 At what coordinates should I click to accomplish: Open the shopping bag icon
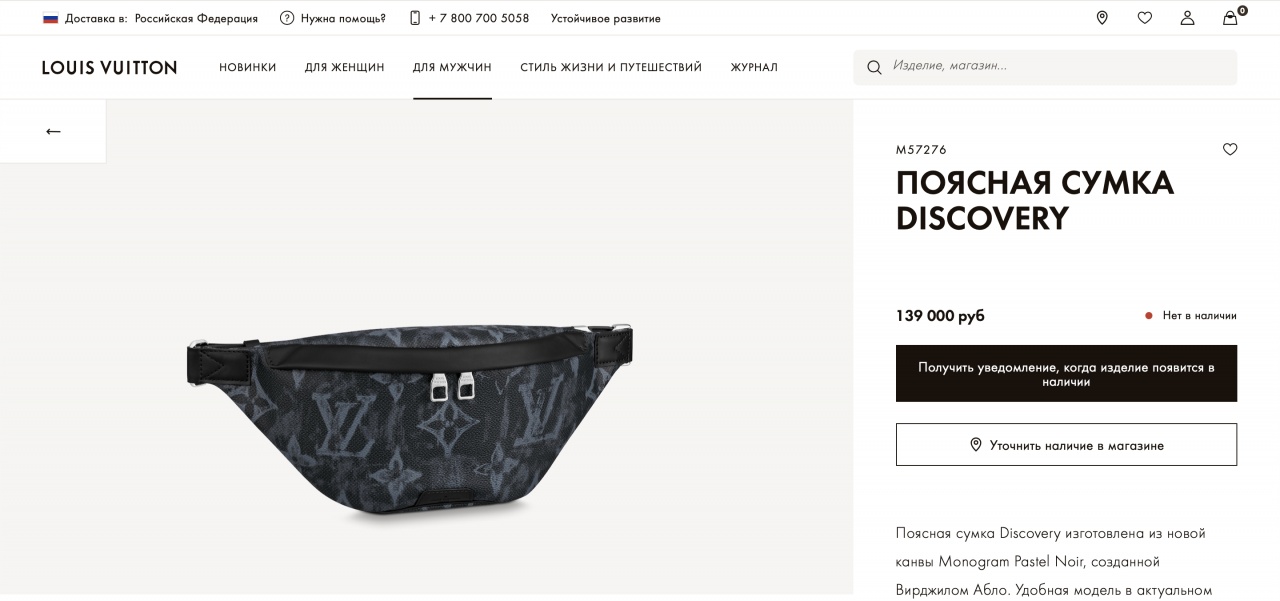[x=1231, y=18]
